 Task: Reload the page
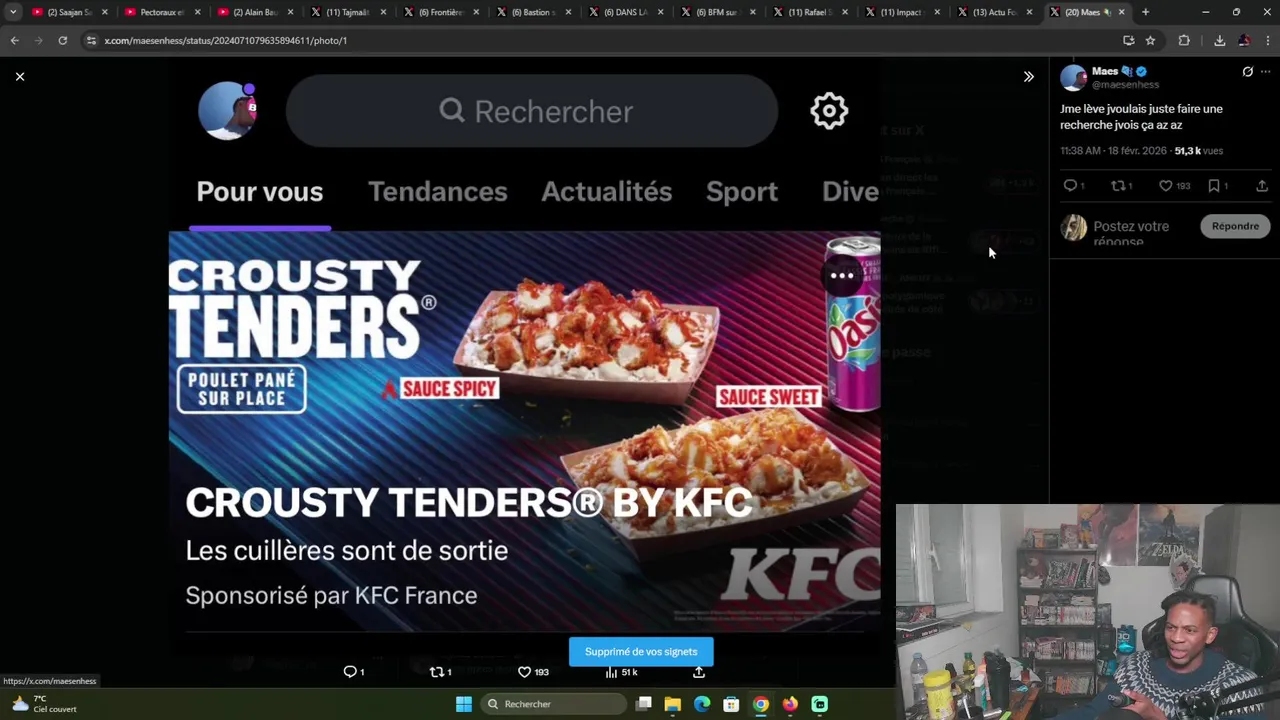point(62,40)
